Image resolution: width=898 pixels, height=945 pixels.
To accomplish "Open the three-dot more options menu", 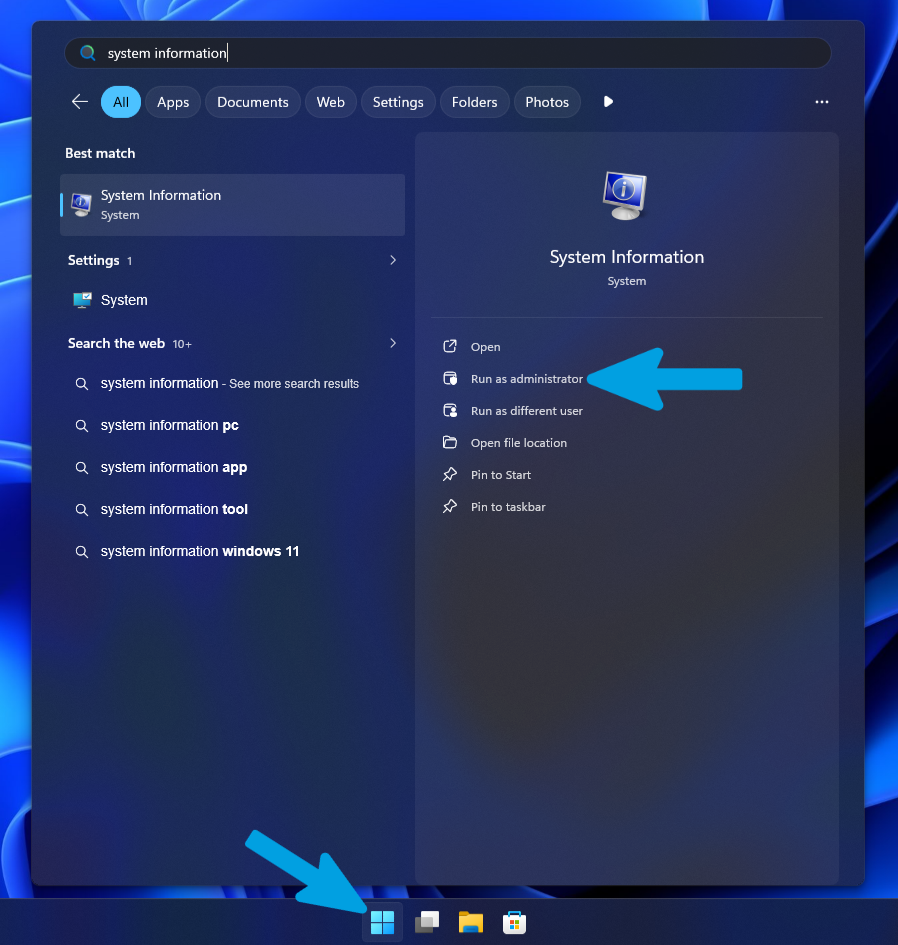I will click(x=821, y=102).
